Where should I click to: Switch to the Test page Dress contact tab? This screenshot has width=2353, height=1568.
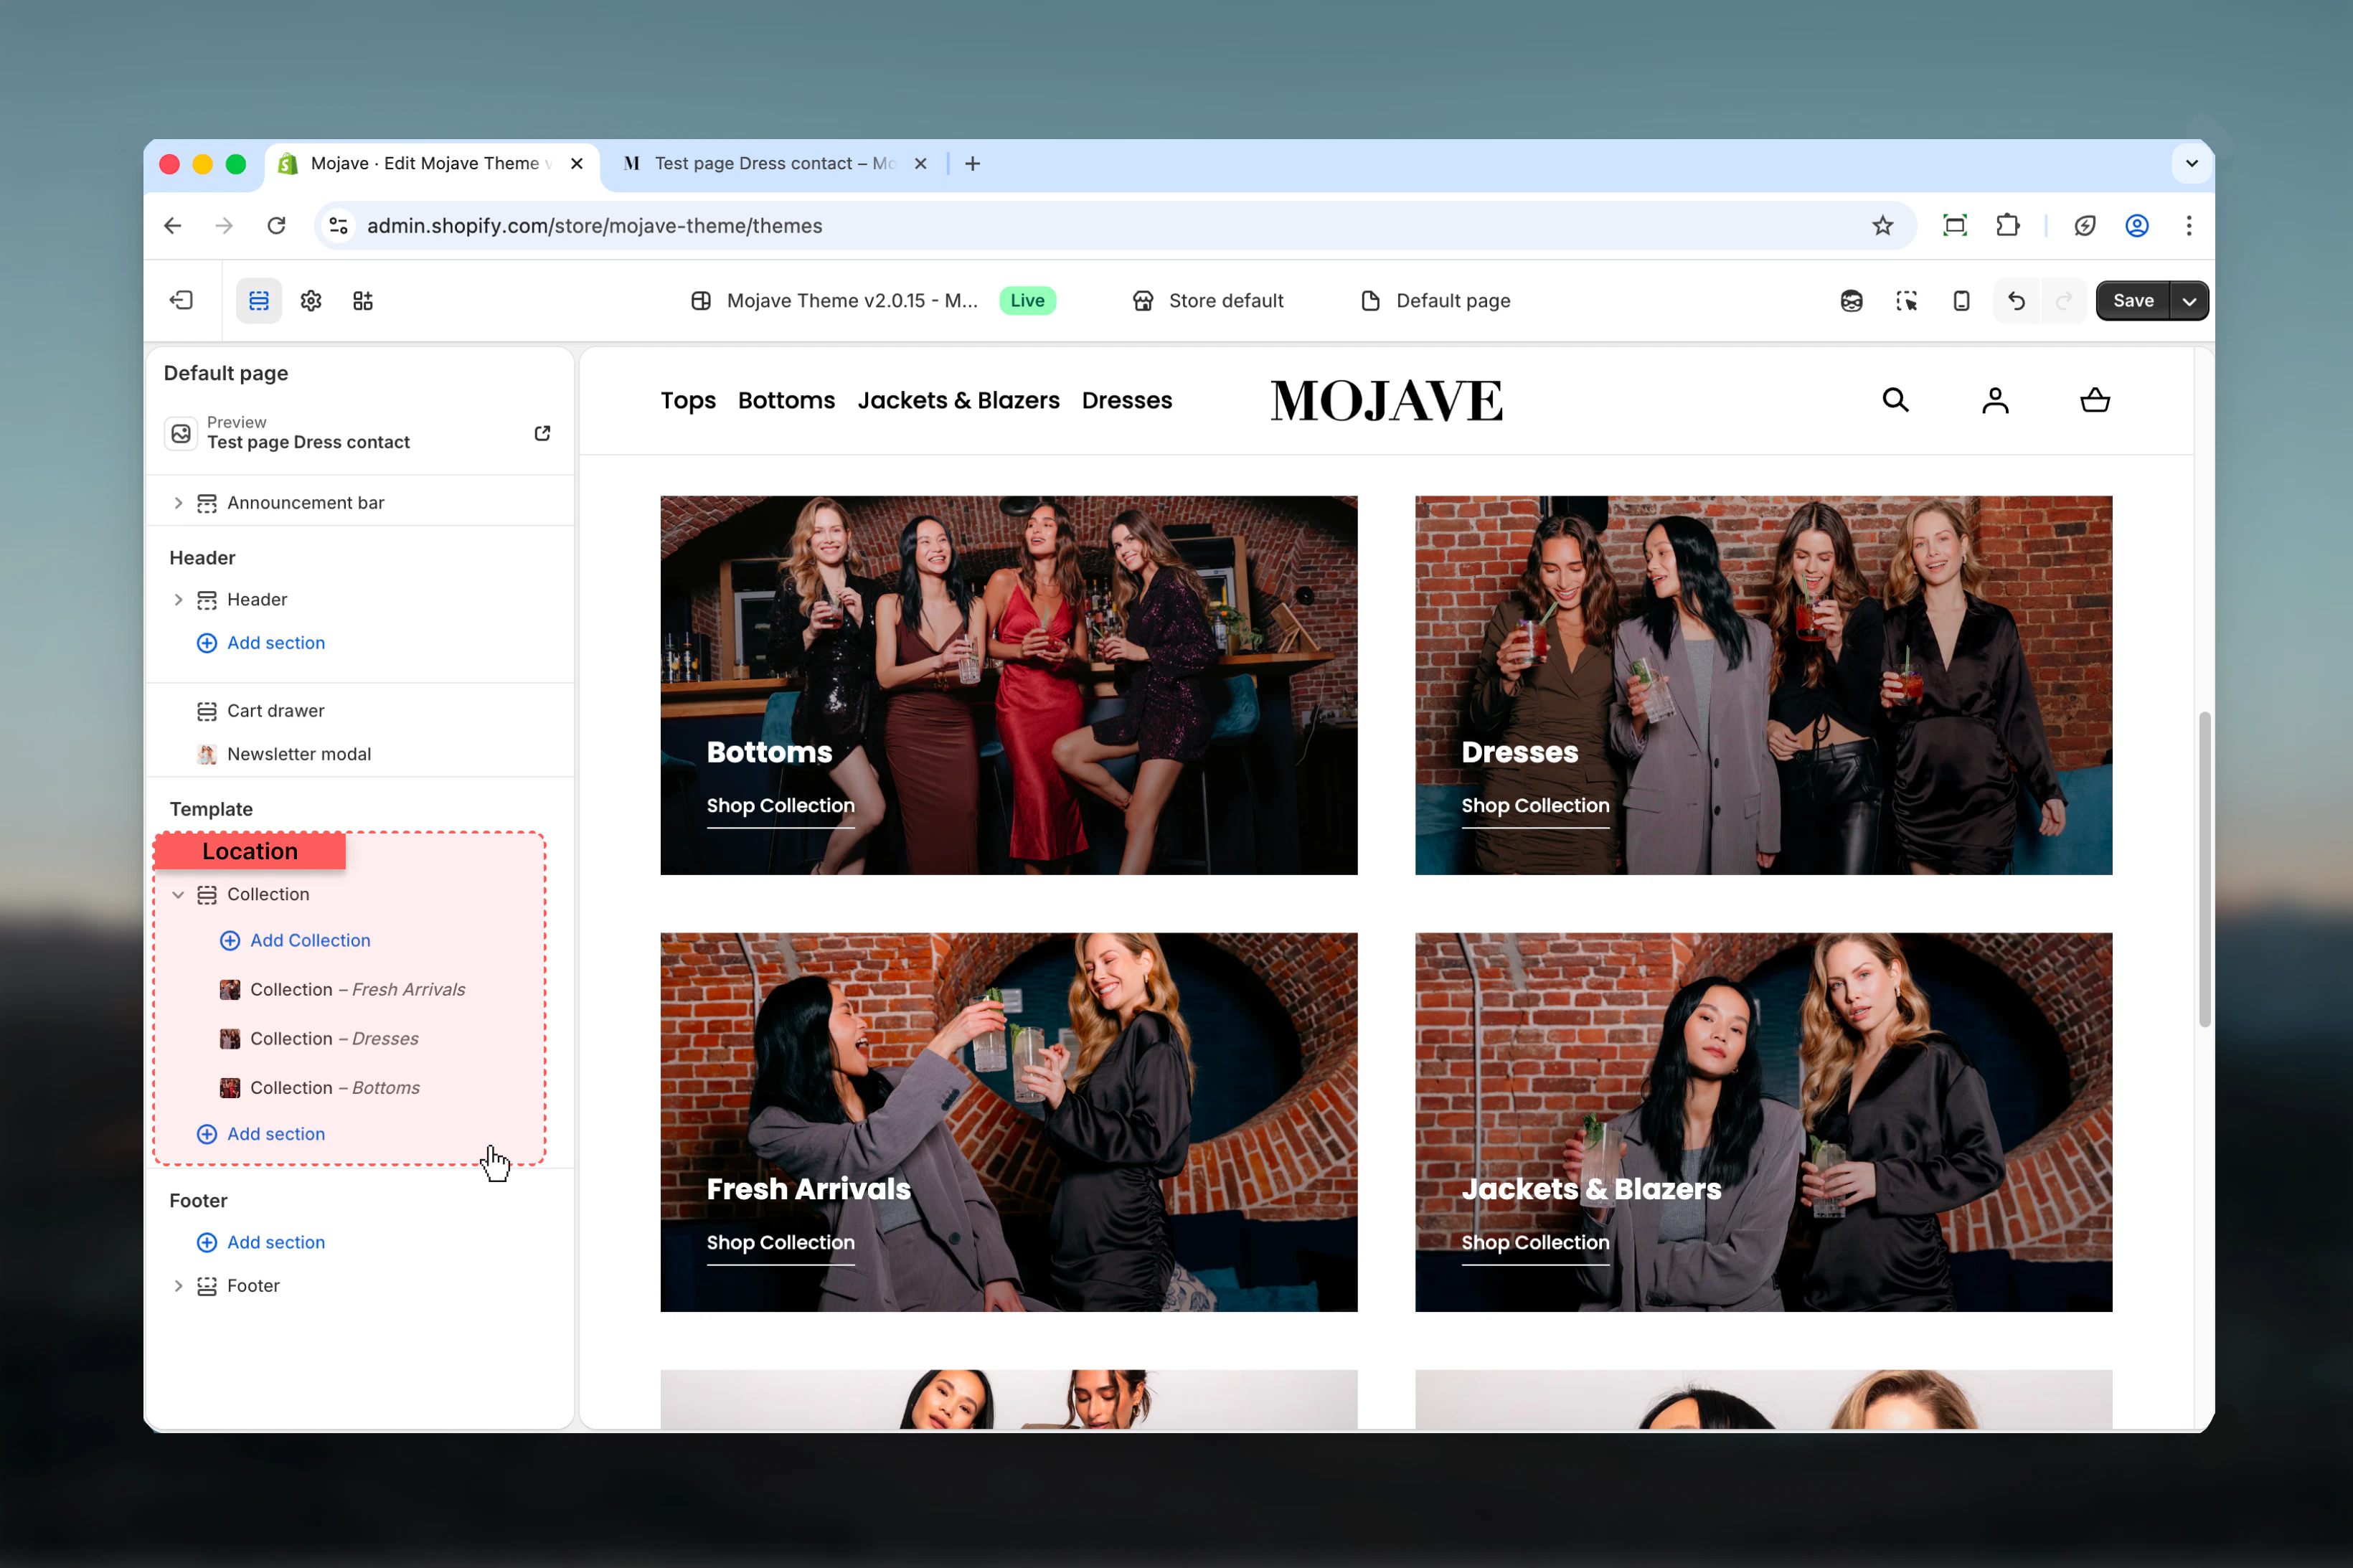click(x=775, y=163)
